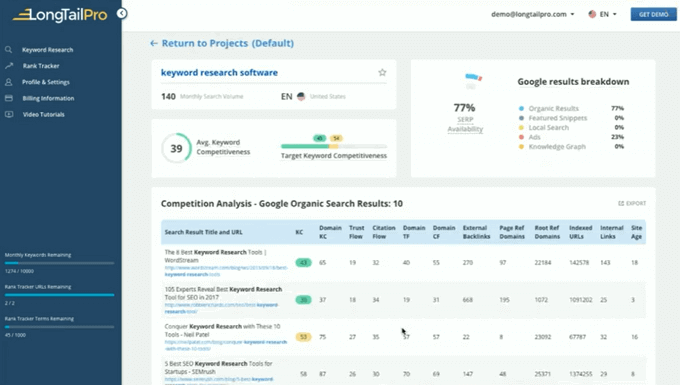This screenshot has height=385, width=680.
Task: Click the United States flag in keyword card
Action: 301,96
